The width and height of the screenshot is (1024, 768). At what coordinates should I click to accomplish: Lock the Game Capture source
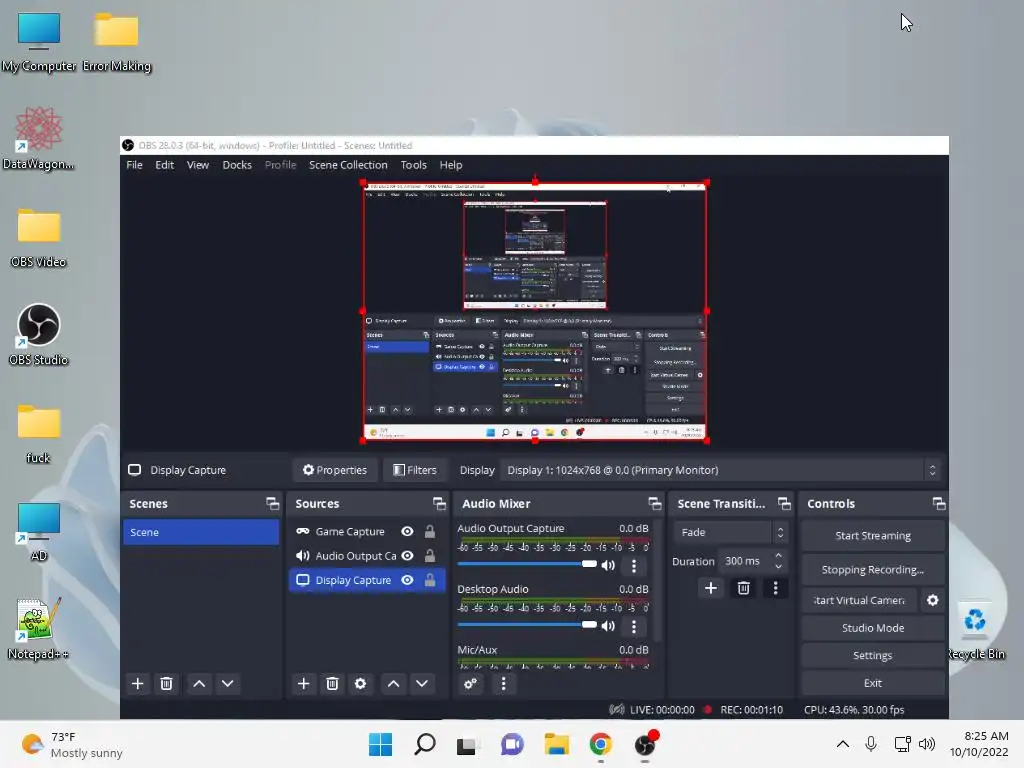pos(430,532)
